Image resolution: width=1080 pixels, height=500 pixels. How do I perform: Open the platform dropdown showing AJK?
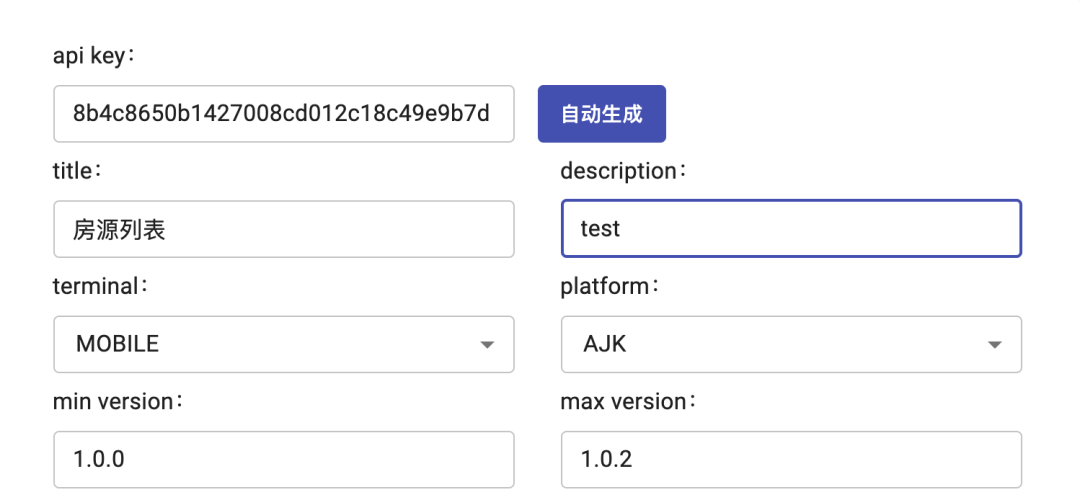[791, 344]
